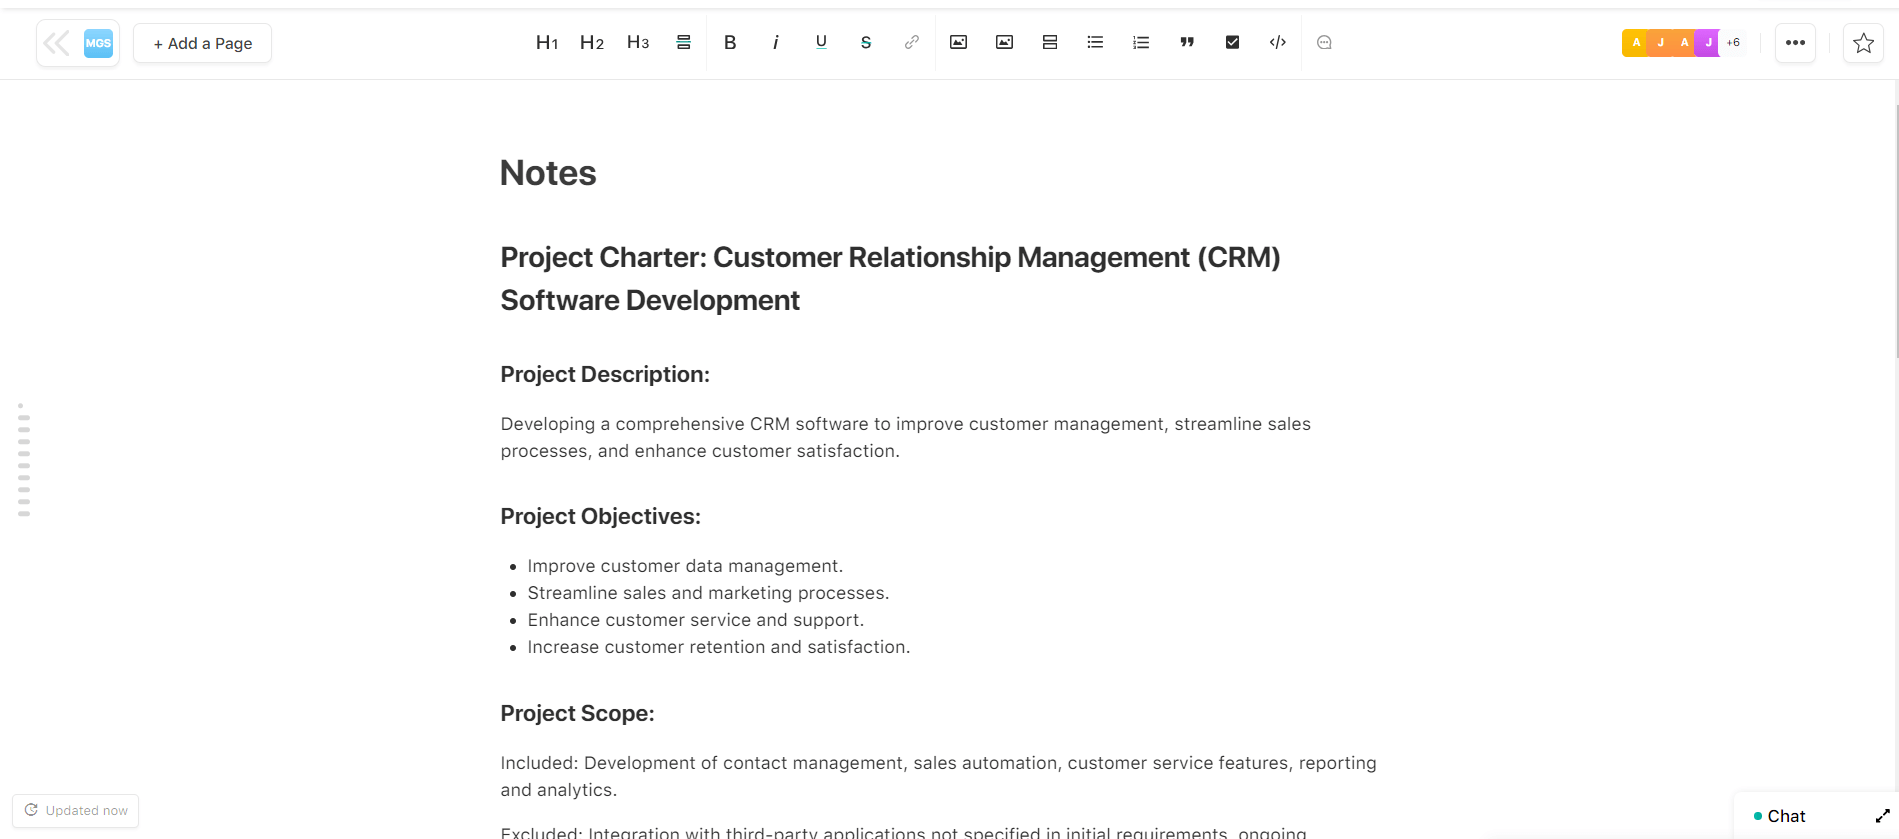Expand the +6 additional collaborators list
Image resolution: width=1899 pixels, height=839 pixels.
[1733, 43]
